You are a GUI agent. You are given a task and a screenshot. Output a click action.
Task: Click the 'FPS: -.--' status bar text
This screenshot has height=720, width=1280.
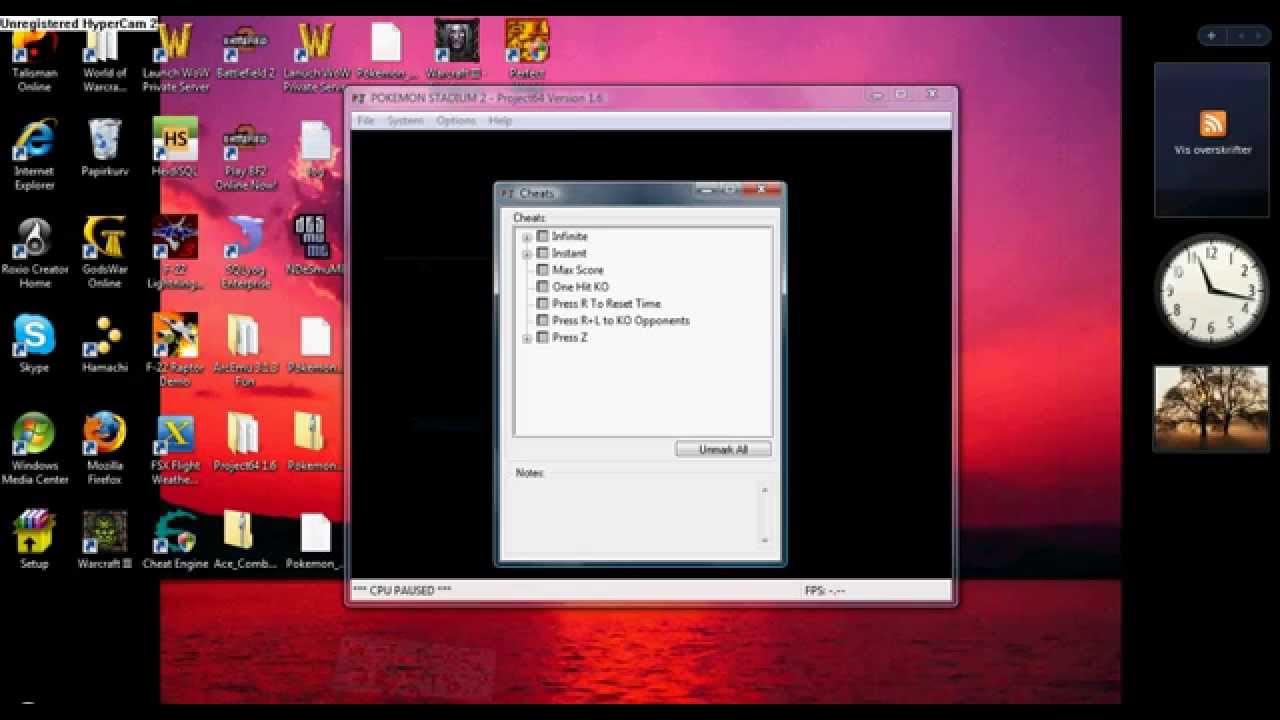click(825, 591)
